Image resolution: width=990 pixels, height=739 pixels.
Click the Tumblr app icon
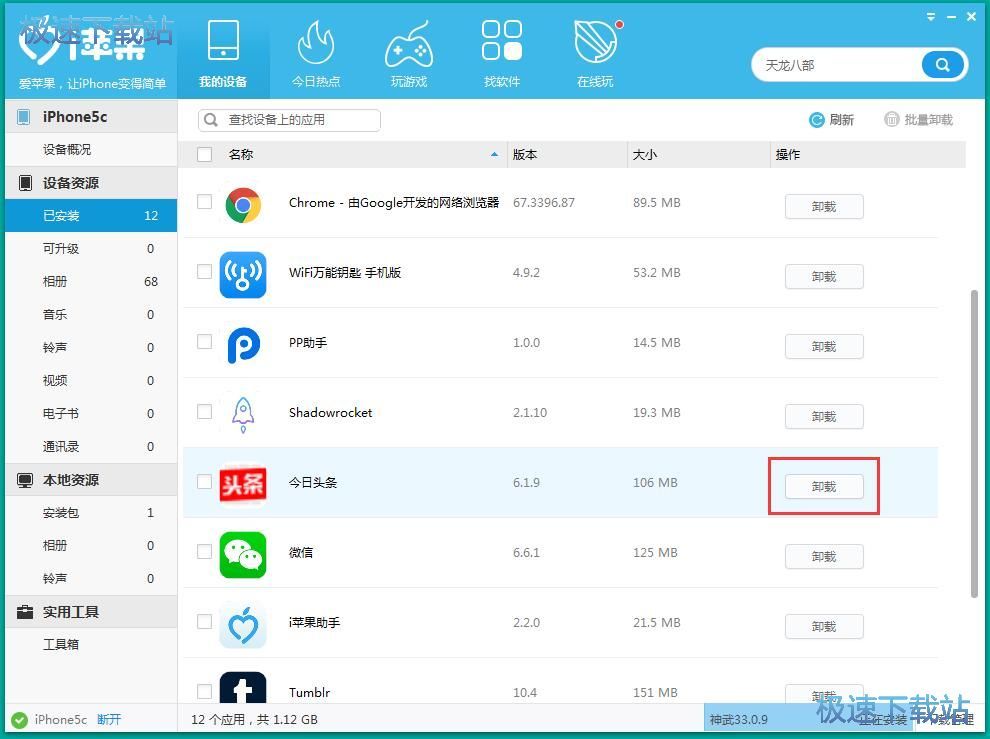coord(243,688)
